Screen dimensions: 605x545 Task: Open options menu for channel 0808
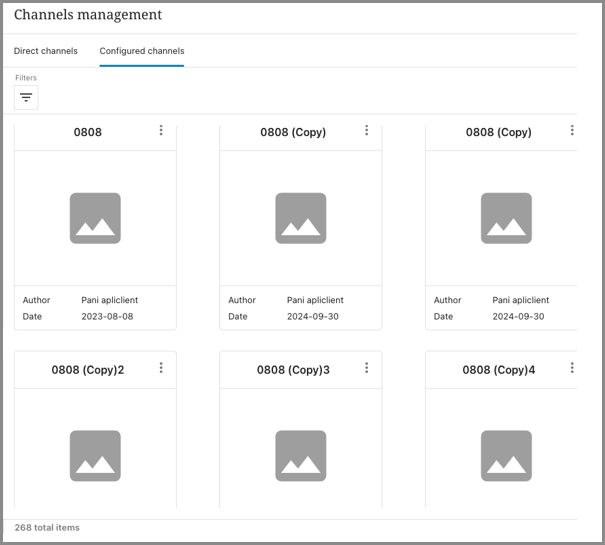(161, 131)
